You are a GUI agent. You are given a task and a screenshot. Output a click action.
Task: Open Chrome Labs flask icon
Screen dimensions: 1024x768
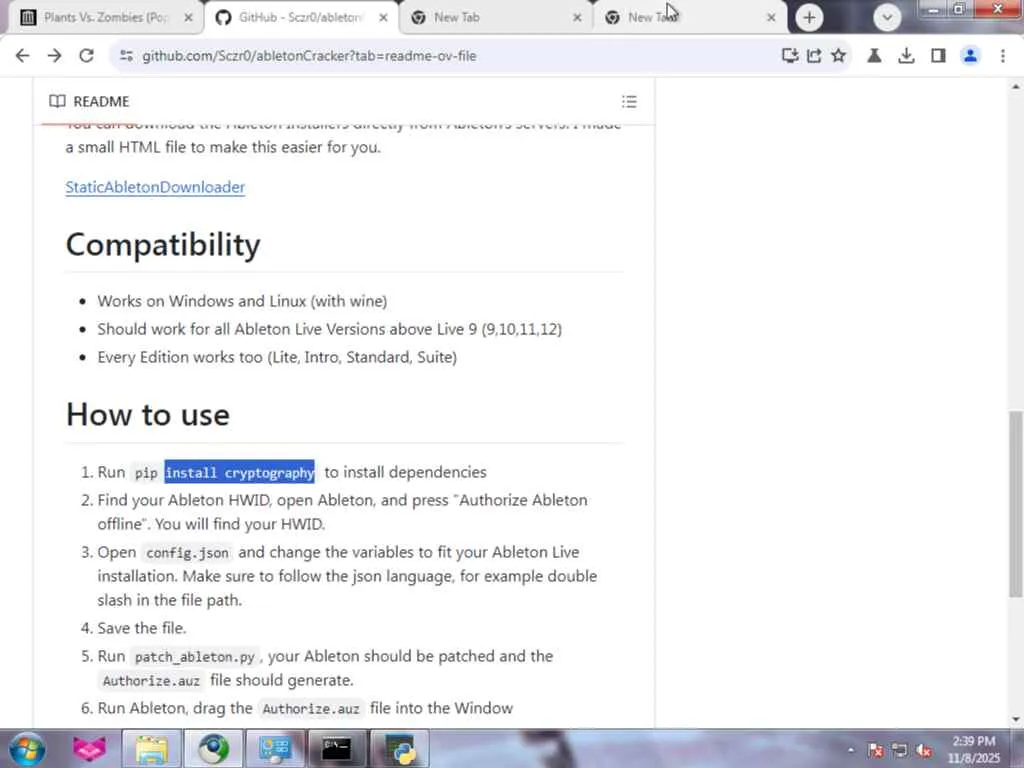[x=874, y=56]
